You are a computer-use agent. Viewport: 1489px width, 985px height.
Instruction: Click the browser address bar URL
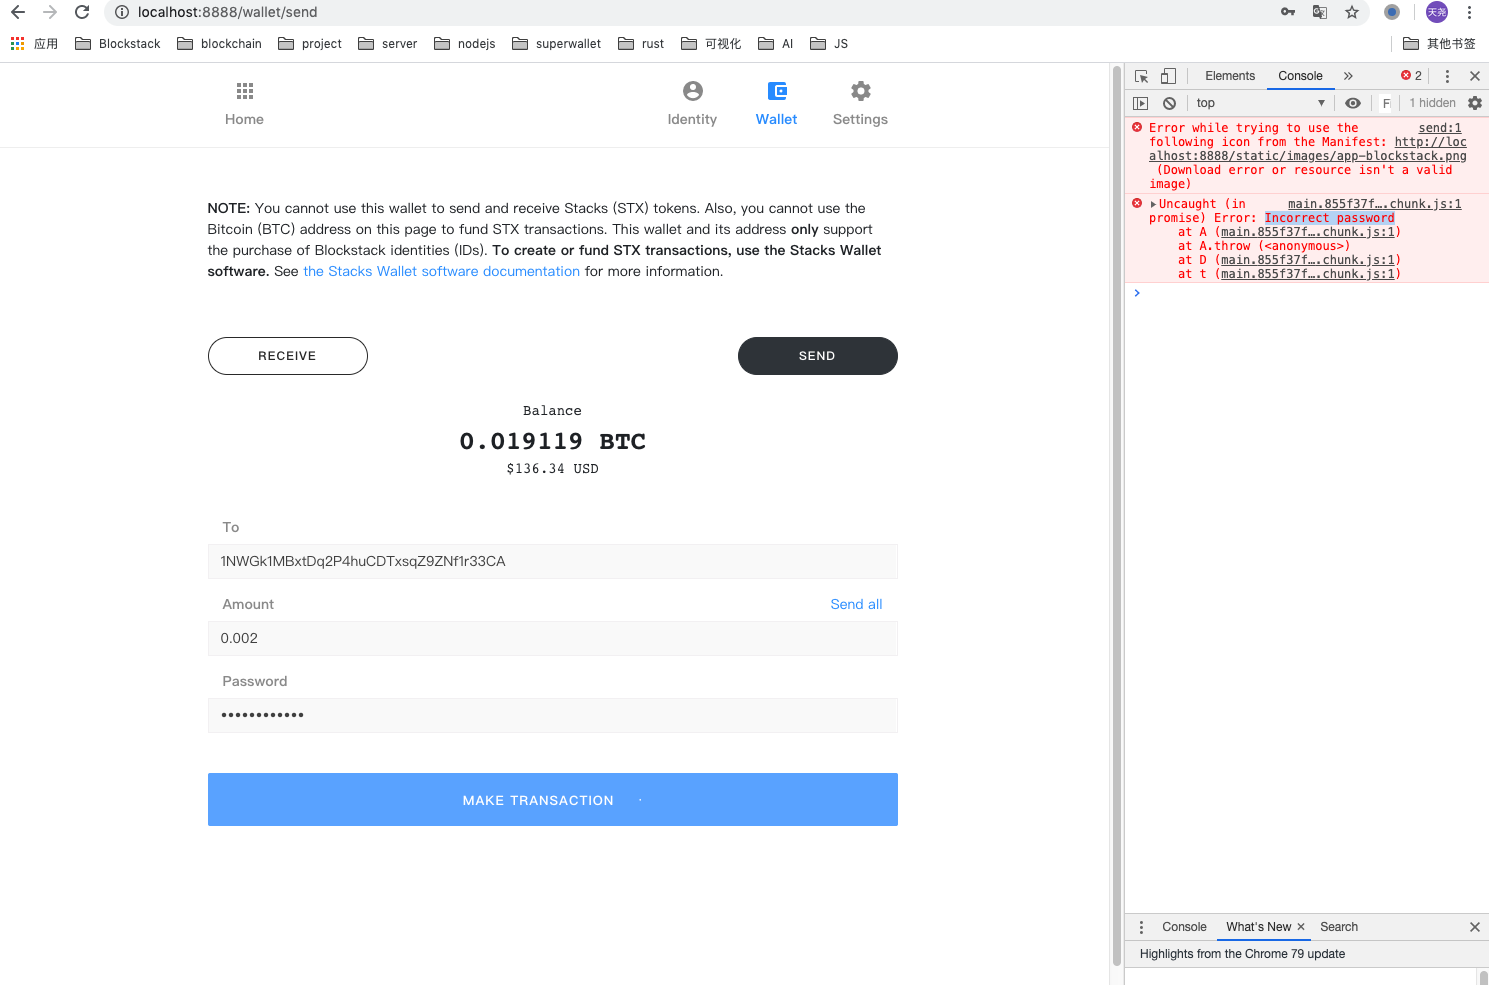[x=228, y=12]
